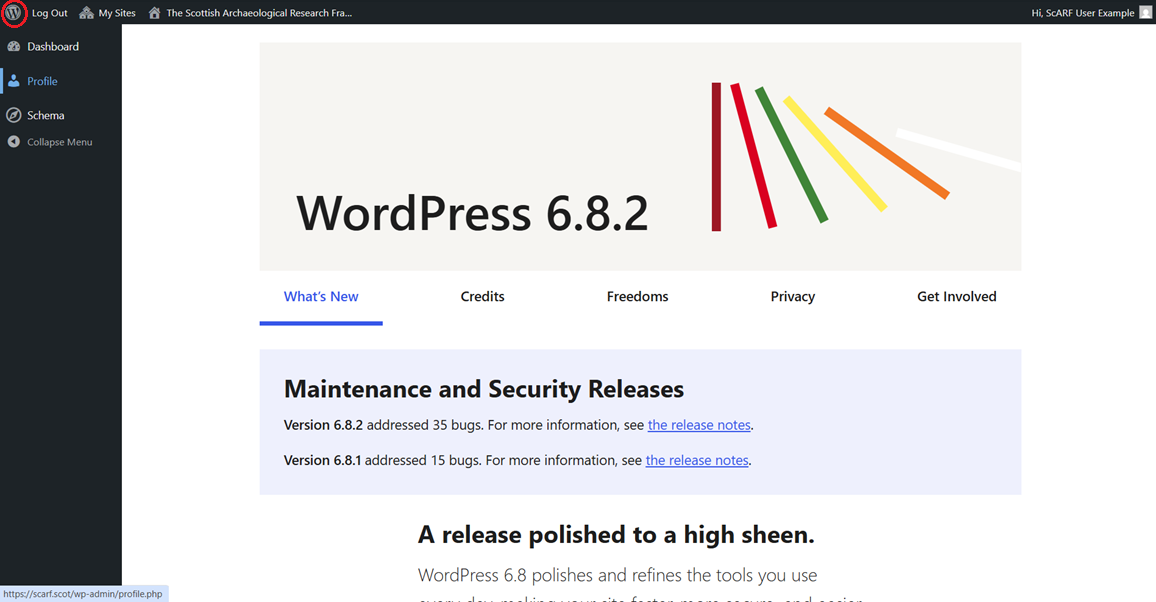View the Privacy tab
The height and width of the screenshot is (602, 1156).
(x=792, y=296)
